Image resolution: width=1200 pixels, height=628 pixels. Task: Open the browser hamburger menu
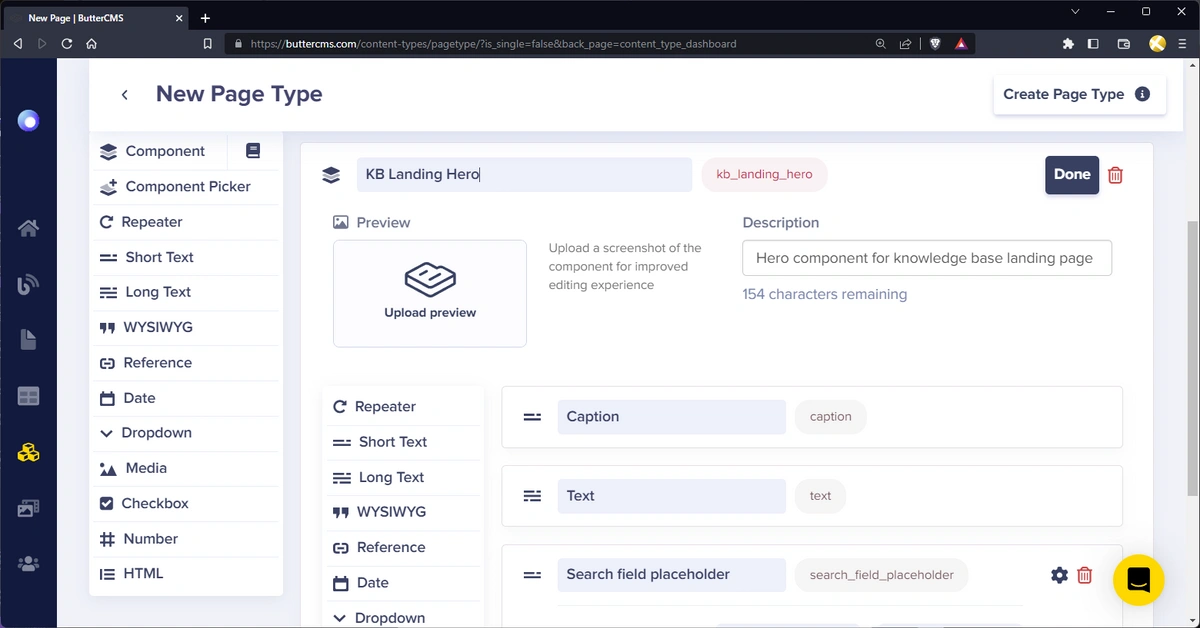tap(1183, 44)
